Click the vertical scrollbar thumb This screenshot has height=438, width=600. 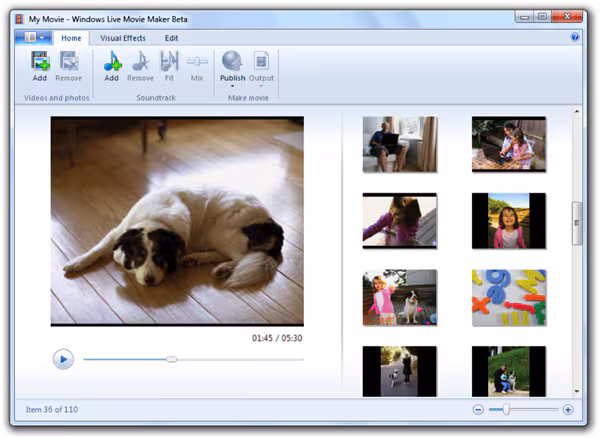[x=577, y=223]
